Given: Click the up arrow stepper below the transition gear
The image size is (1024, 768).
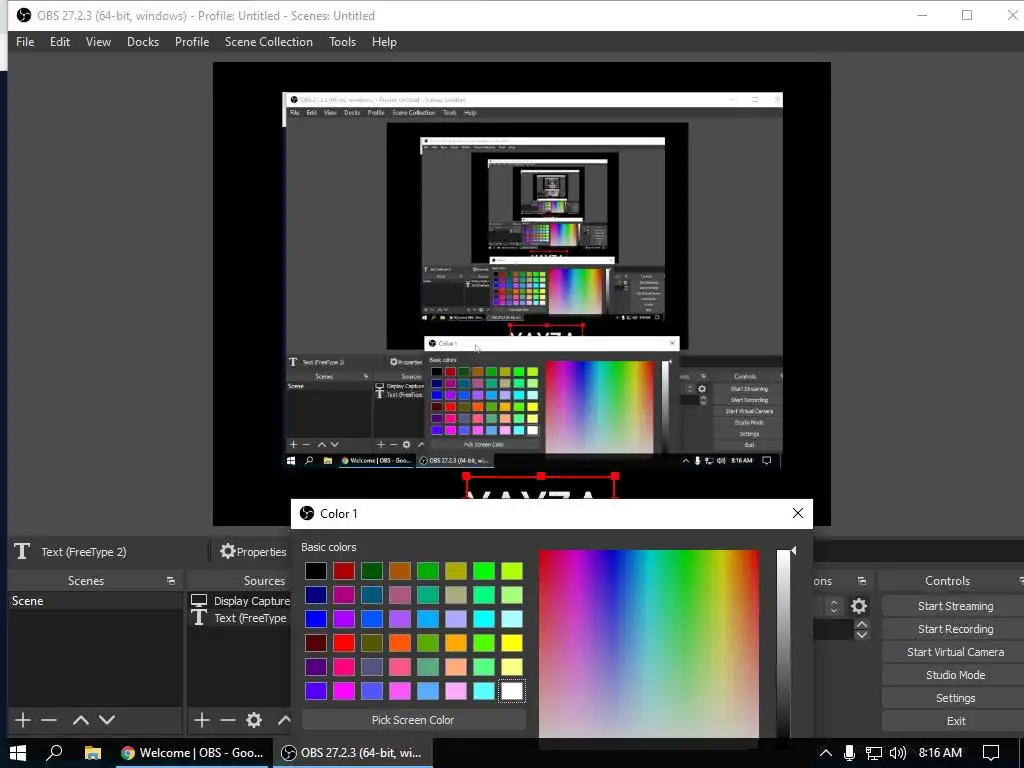Looking at the screenshot, I should [861, 624].
